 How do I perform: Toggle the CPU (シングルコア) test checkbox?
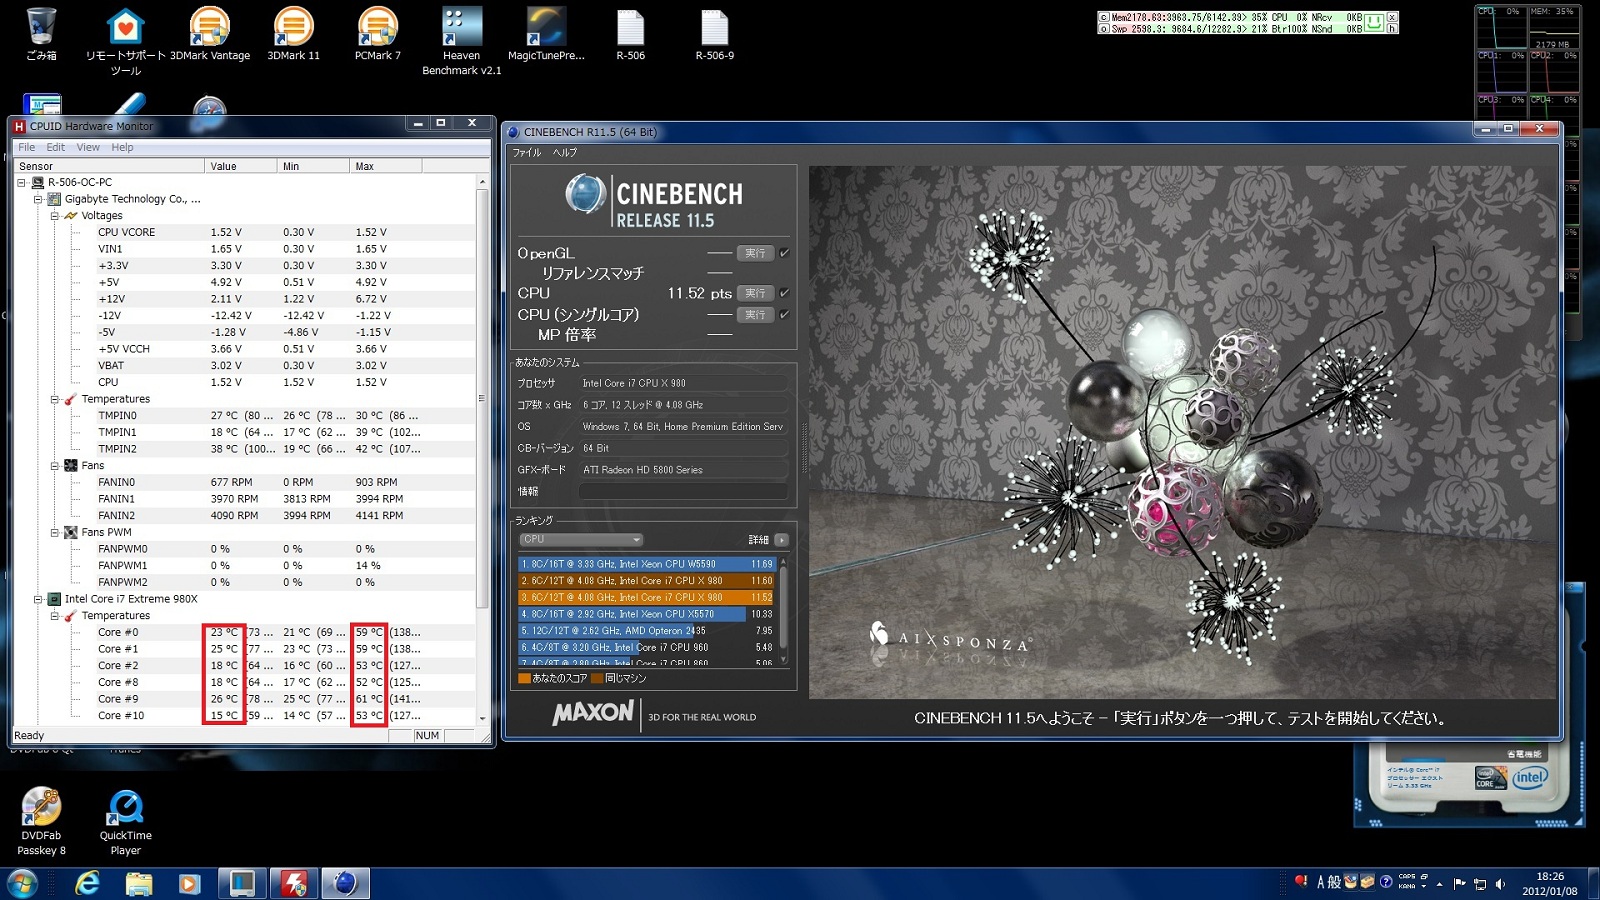(x=784, y=314)
